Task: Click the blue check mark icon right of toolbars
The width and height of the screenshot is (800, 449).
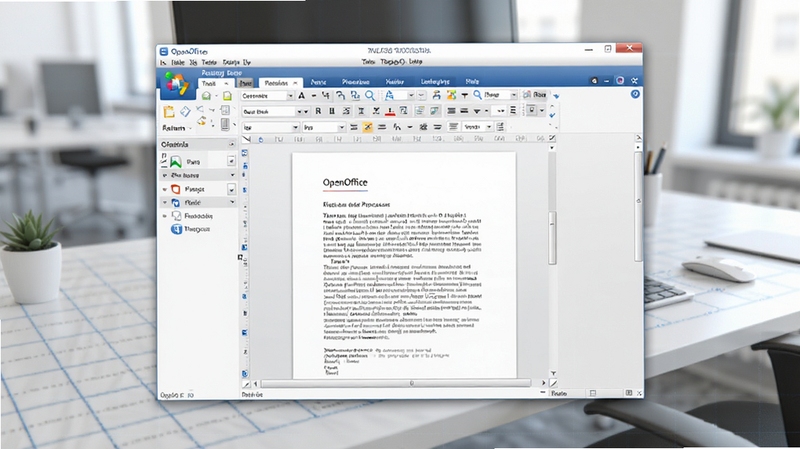Action: click(553, 115)
